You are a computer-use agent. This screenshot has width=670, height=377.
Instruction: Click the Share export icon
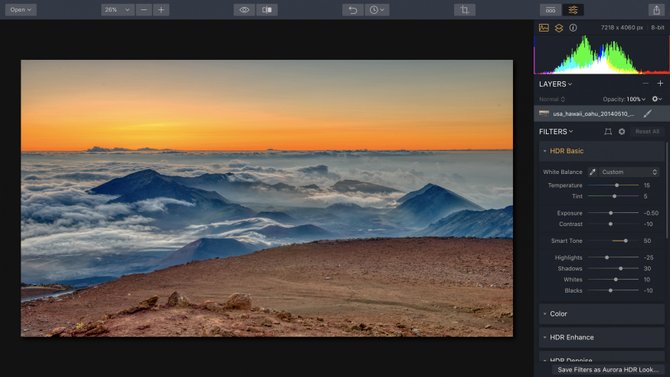pyautogui.click(x=656, y=10)
